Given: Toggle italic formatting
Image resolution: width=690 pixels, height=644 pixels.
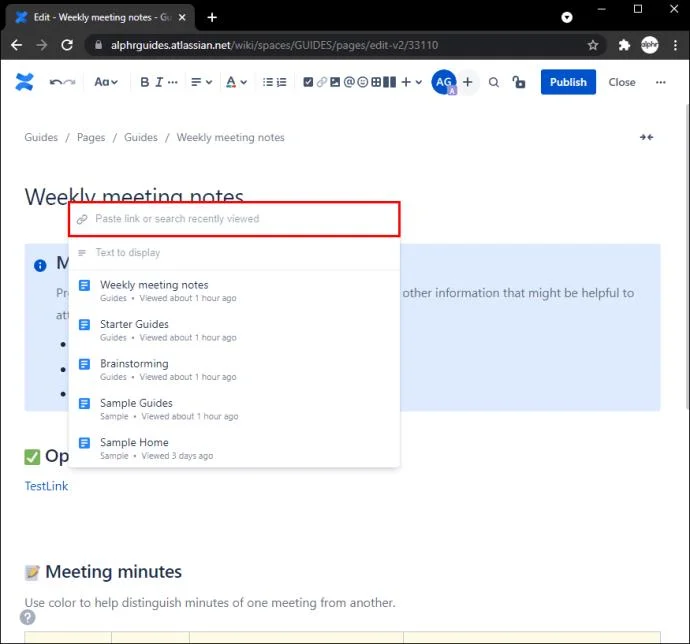Looking at the screenshot, I should [159, 82].
